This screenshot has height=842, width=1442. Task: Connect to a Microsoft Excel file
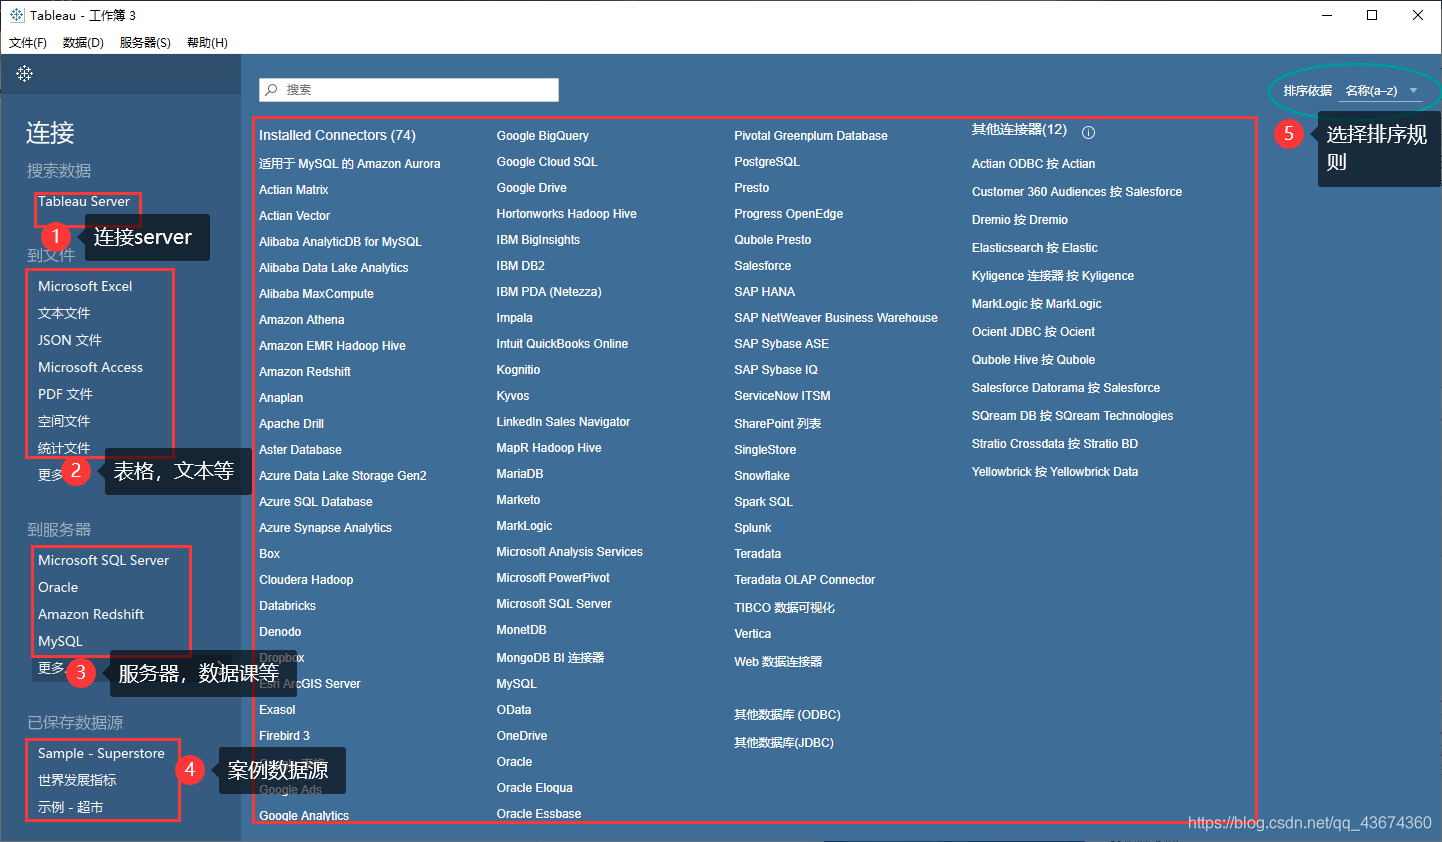85,286
